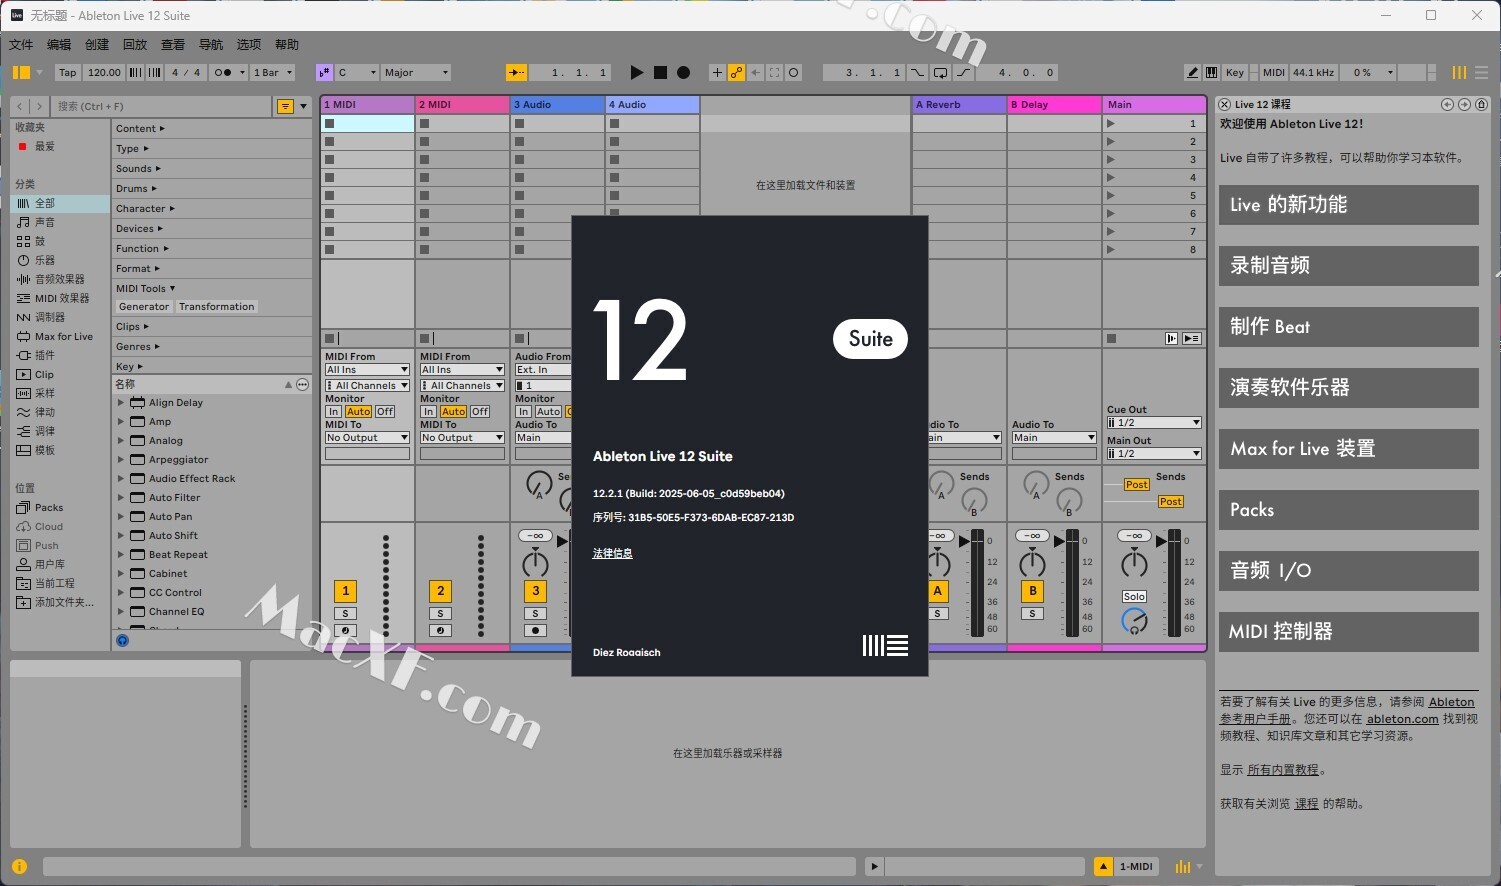Go to next Help View lesson page
This screenshot has height=886, width=1501.
[x=1464, y=104]
